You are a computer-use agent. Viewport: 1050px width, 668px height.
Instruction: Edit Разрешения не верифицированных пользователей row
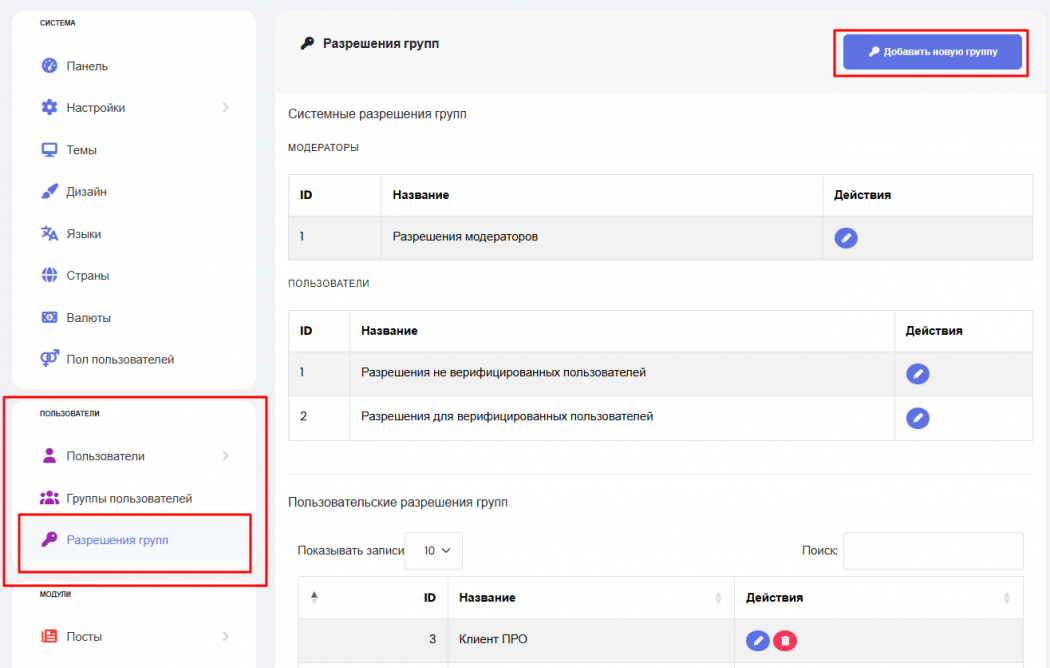[917, 374]
